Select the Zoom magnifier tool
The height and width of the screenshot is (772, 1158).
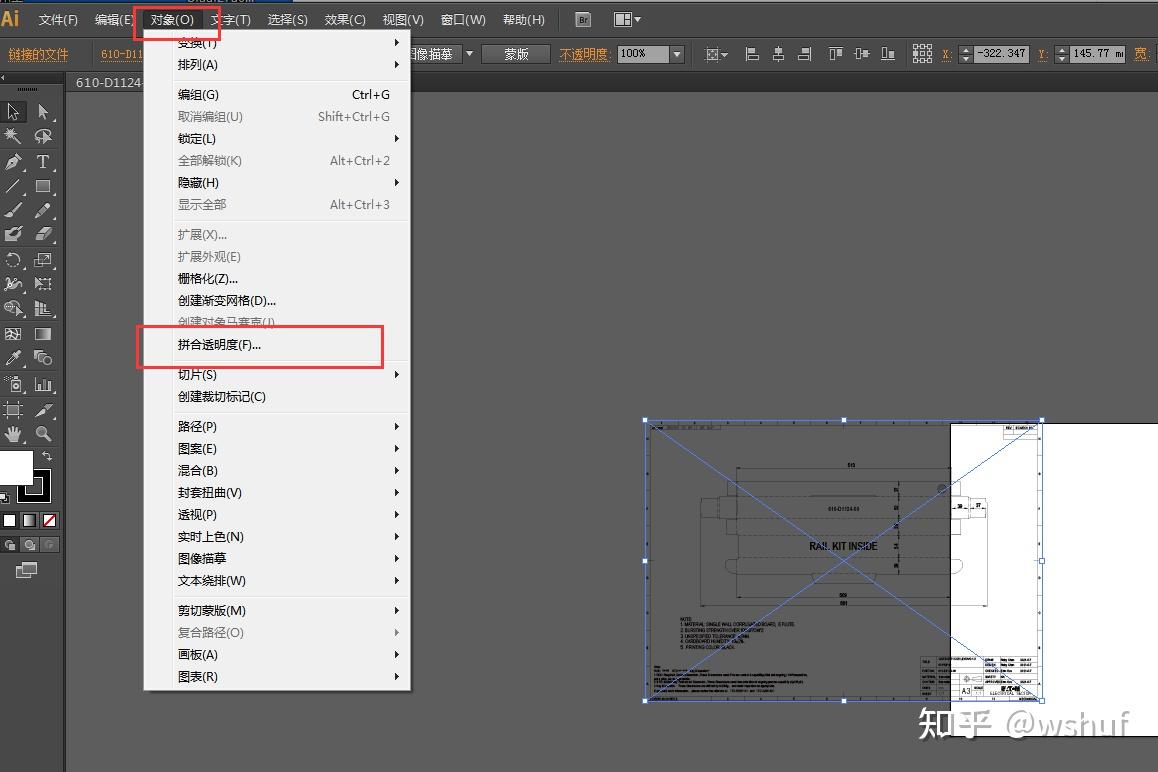[x=43, y=433]
